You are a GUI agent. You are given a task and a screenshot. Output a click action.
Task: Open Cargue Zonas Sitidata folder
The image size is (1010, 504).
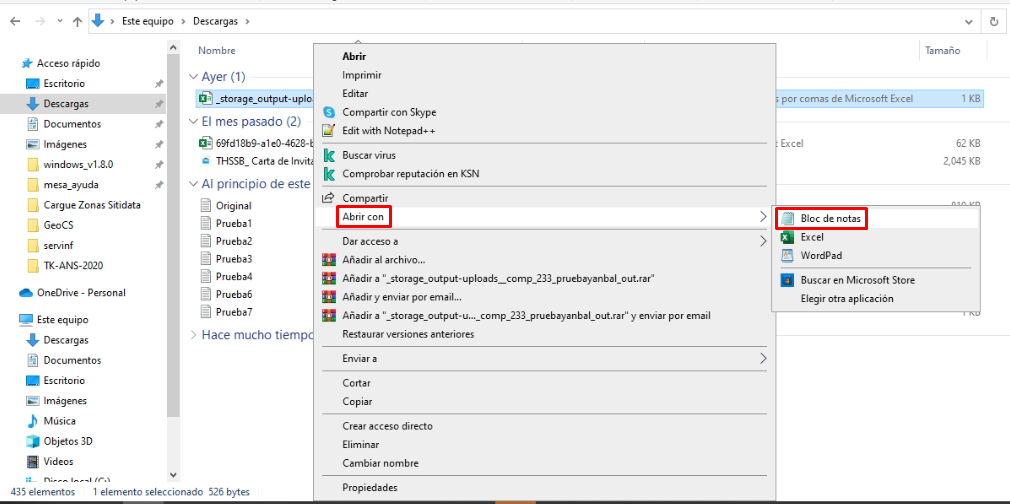click(91, 205)
